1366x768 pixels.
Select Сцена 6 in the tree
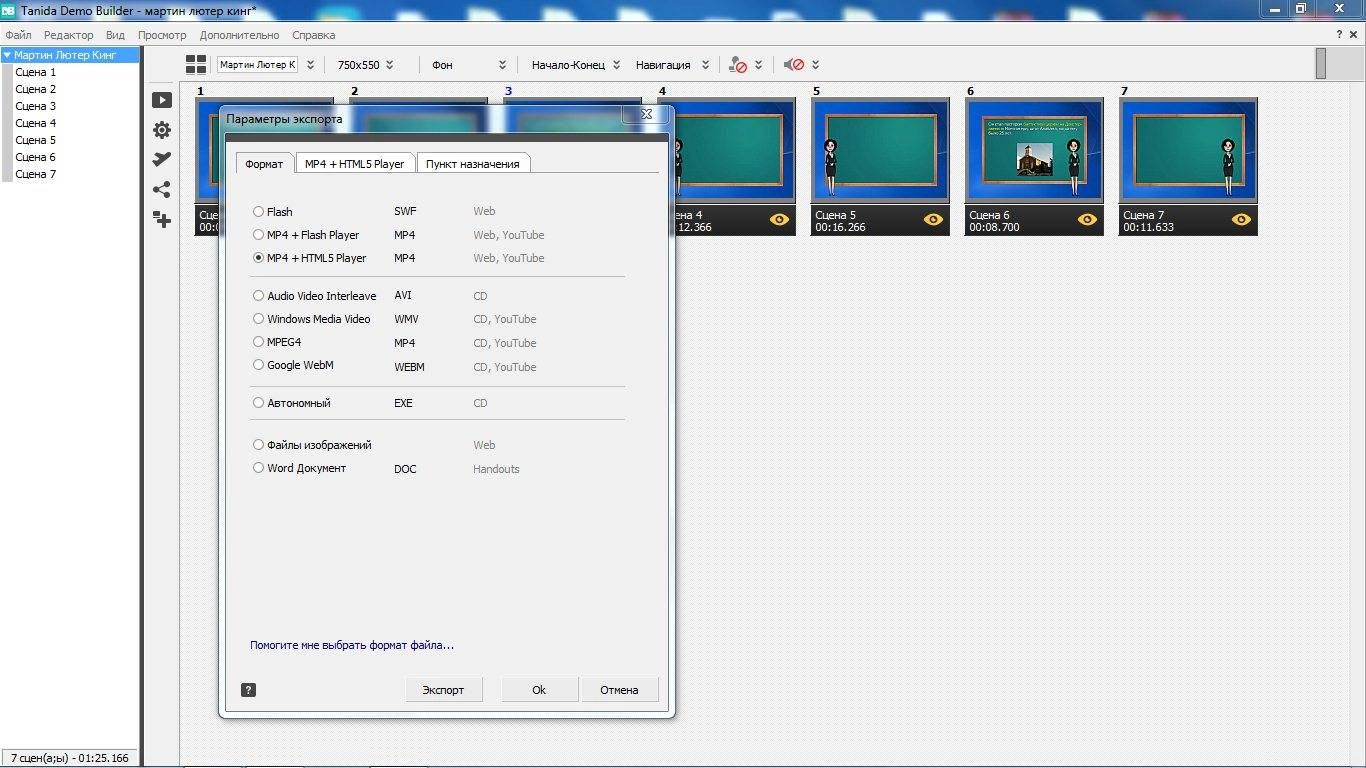click(x=36, y=158)
